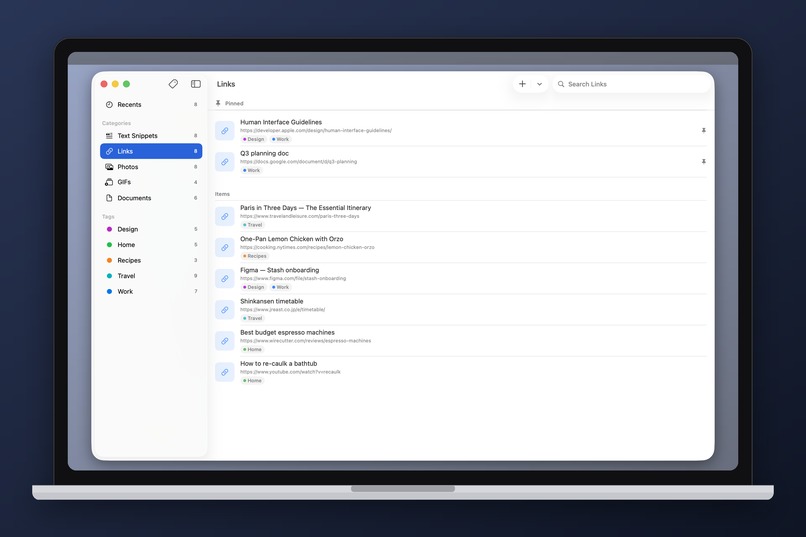The image size is (806, 537).
Task: Click Design tag on Figma Stash onboarding
Action: (x=253, y=287)
